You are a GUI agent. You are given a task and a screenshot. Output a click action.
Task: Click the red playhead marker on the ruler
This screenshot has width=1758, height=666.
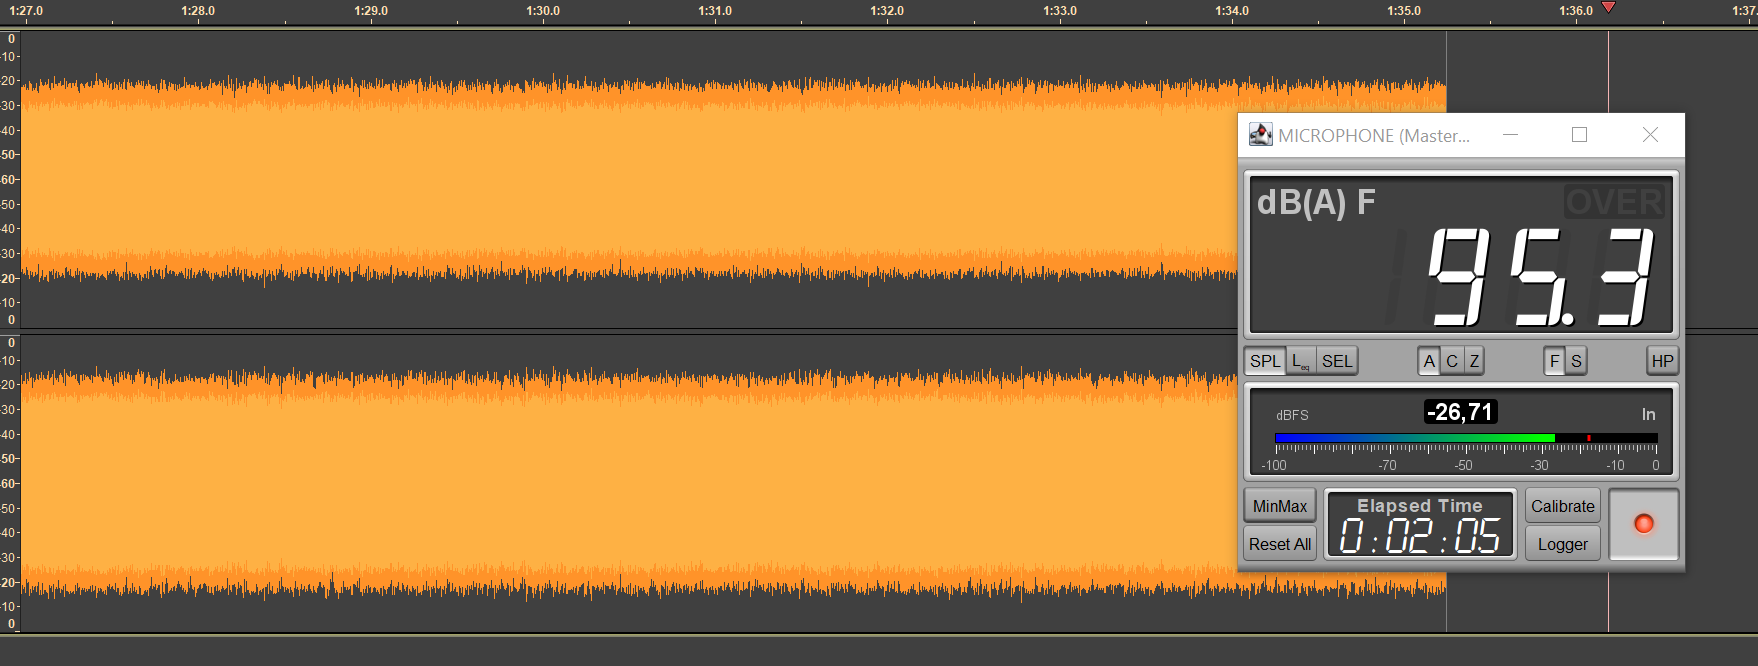(x=1608, y=7)
